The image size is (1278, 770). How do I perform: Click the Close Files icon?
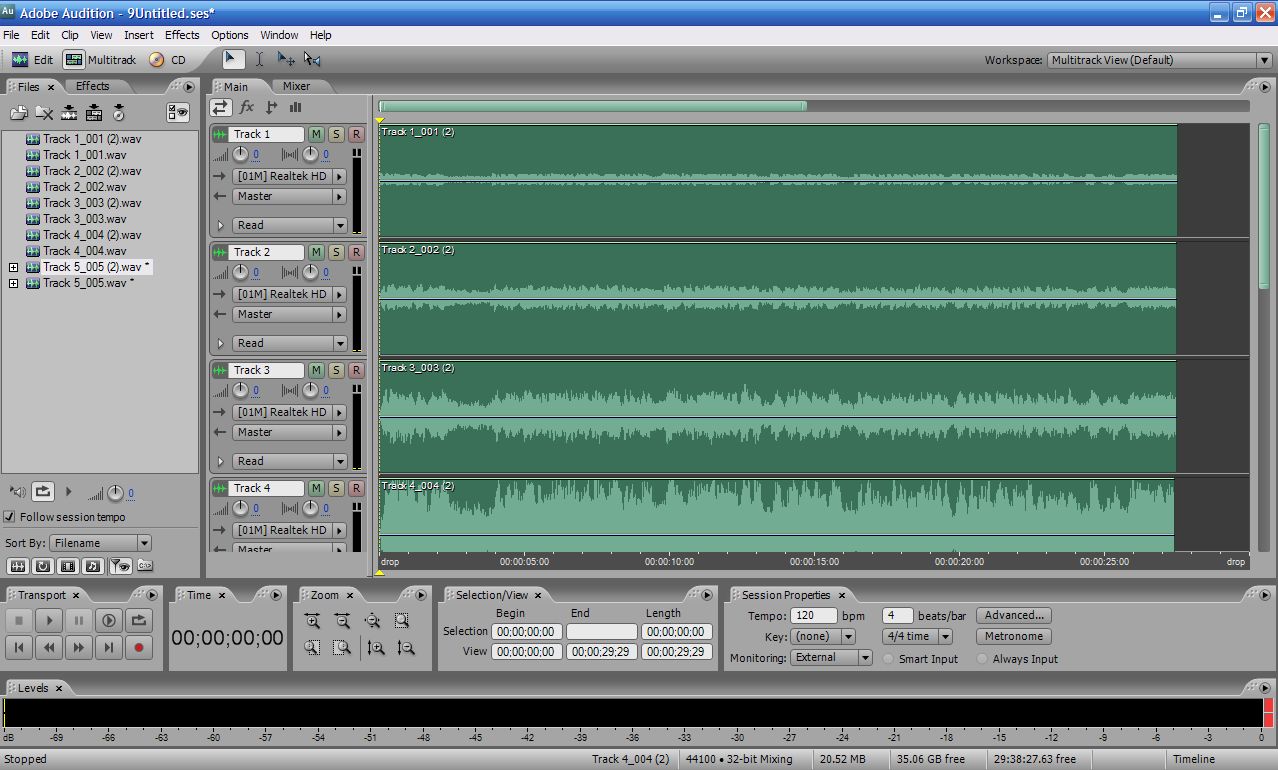click(x=44, y=113)
